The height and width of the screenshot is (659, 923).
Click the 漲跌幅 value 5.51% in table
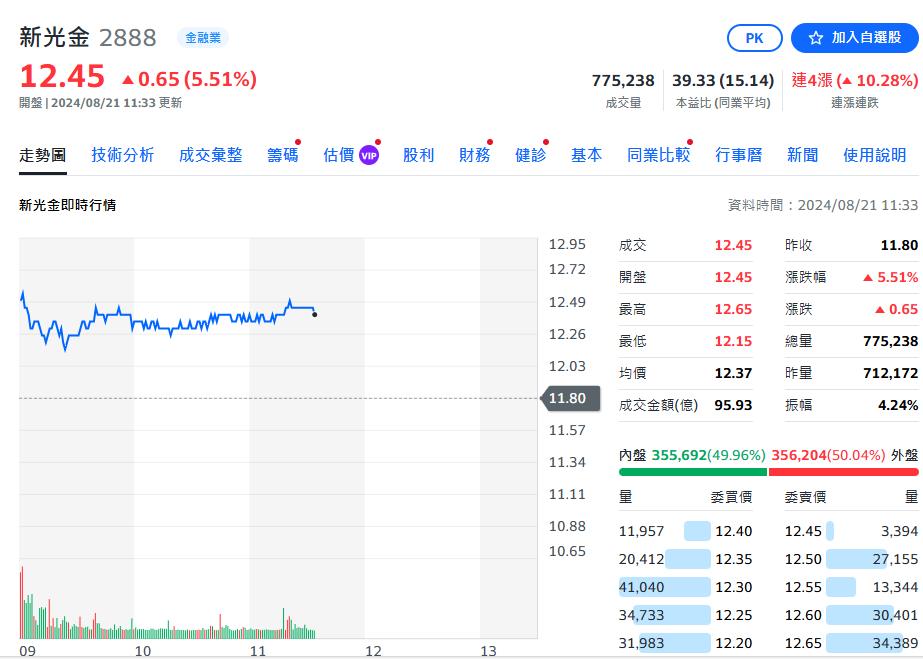[x=891, y=277]
